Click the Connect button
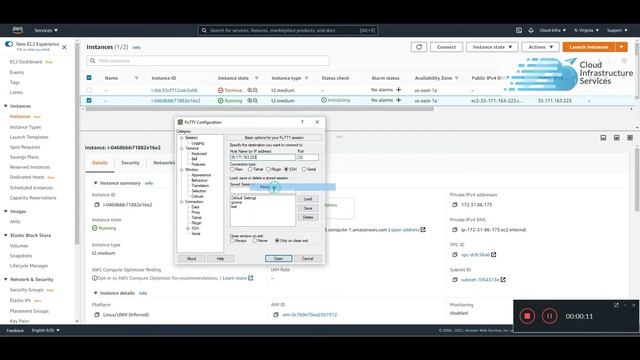The height and width of the screenshot is (360, 640). point(446,47)
